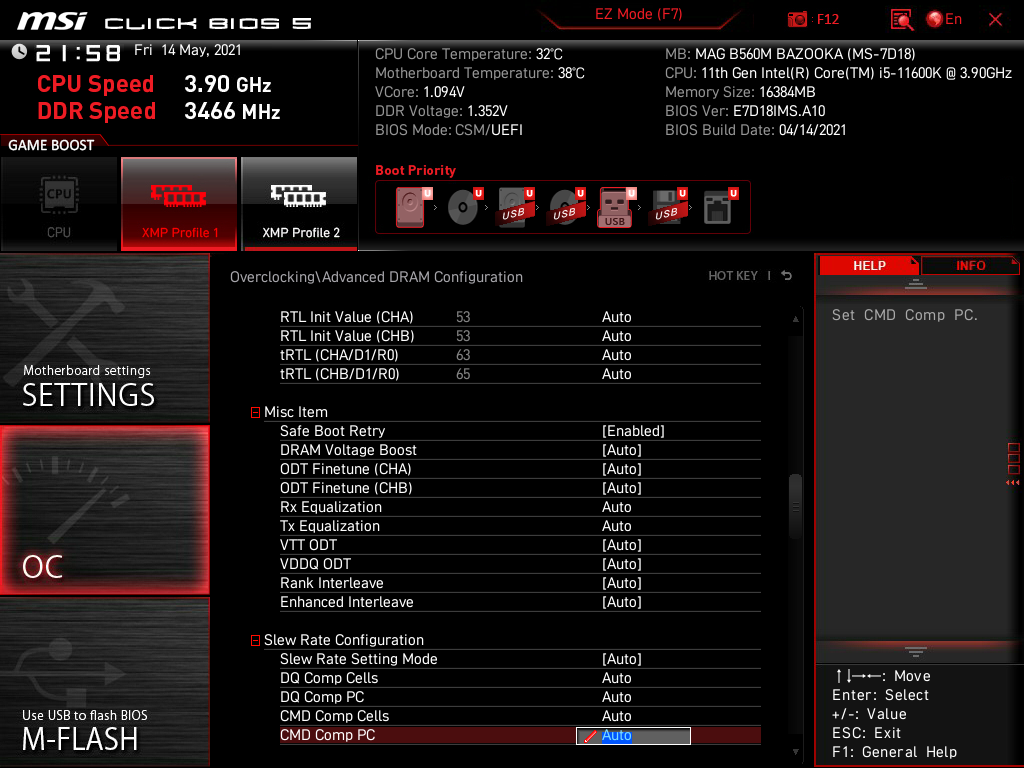Select the network boot device icon
Viewport: 1024px width, 768px height.
pos(720,207)
